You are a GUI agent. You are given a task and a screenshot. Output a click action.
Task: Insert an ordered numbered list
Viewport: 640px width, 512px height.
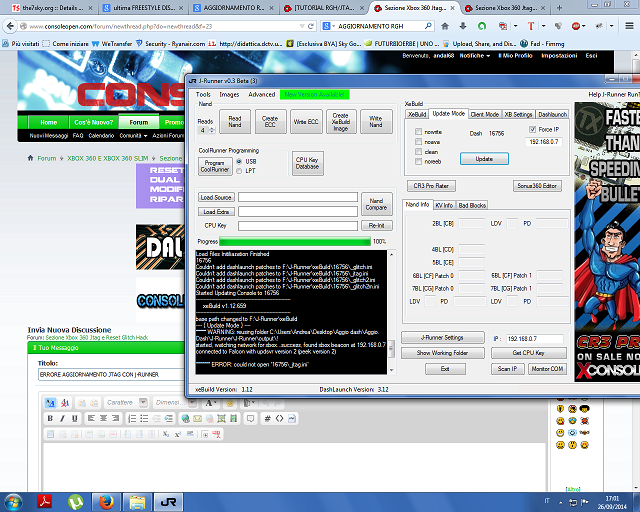tap(132, 419)
